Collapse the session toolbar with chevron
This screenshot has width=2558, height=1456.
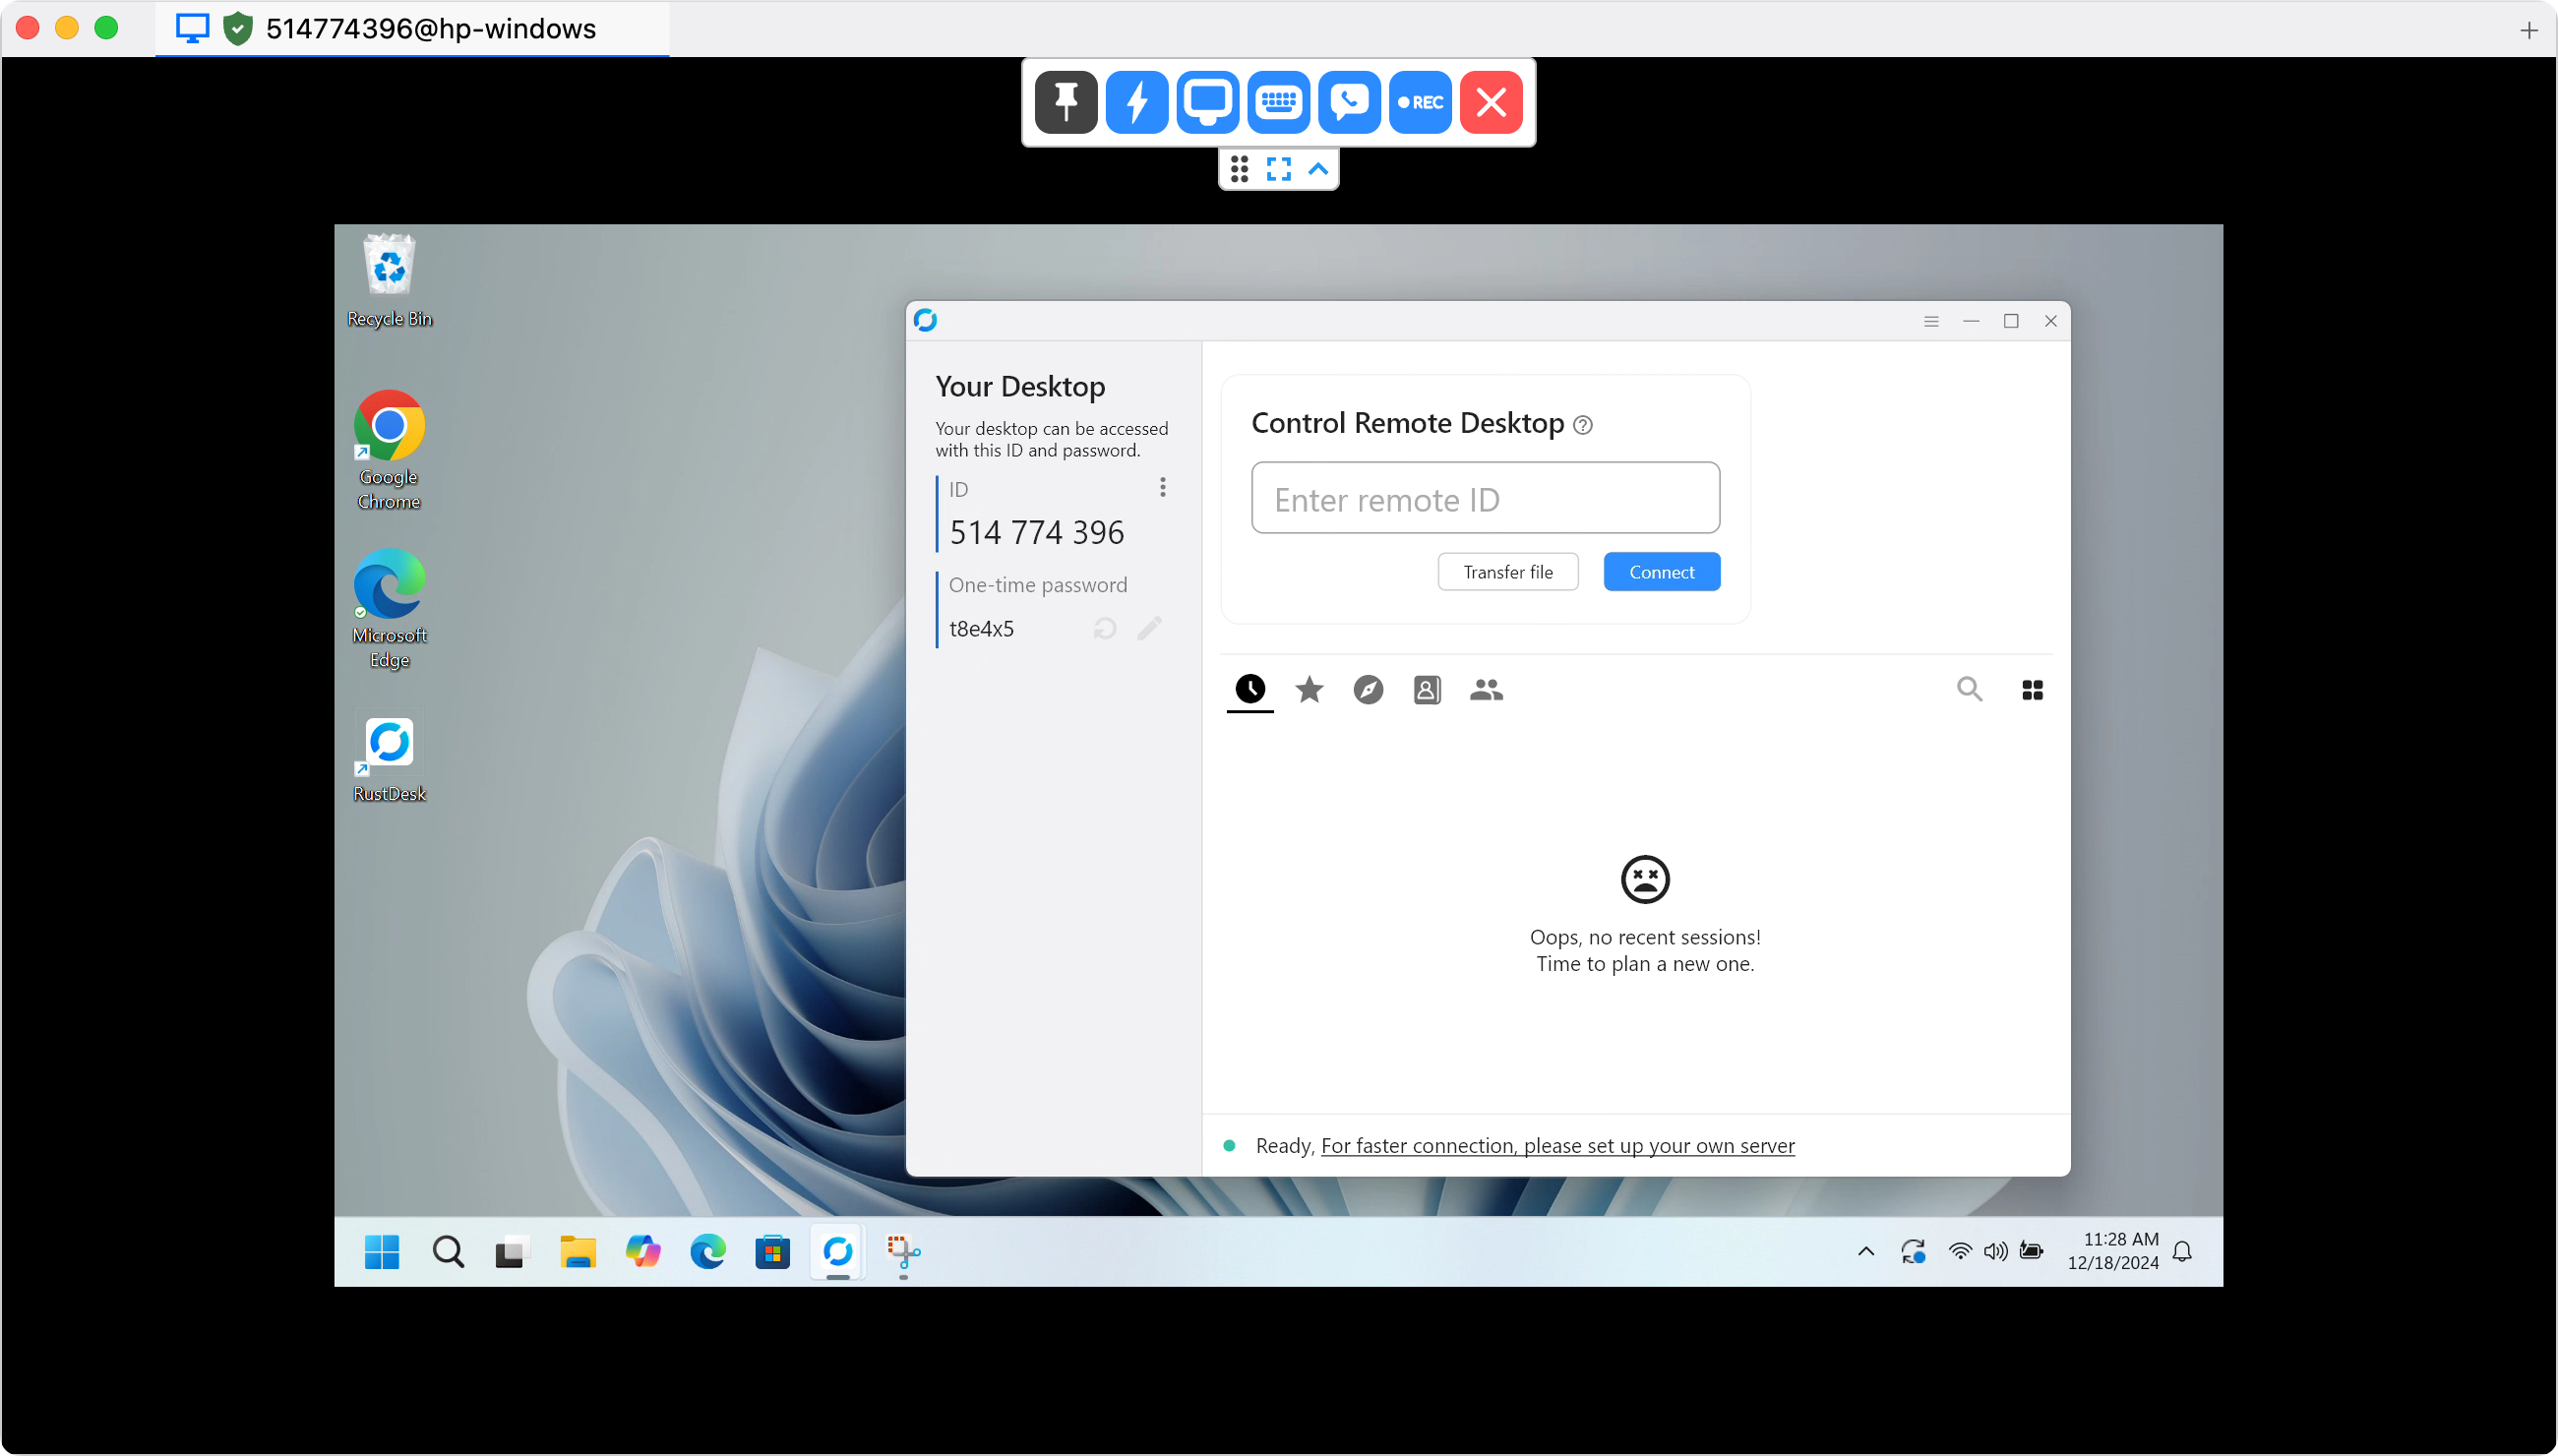coord(1318,169)
